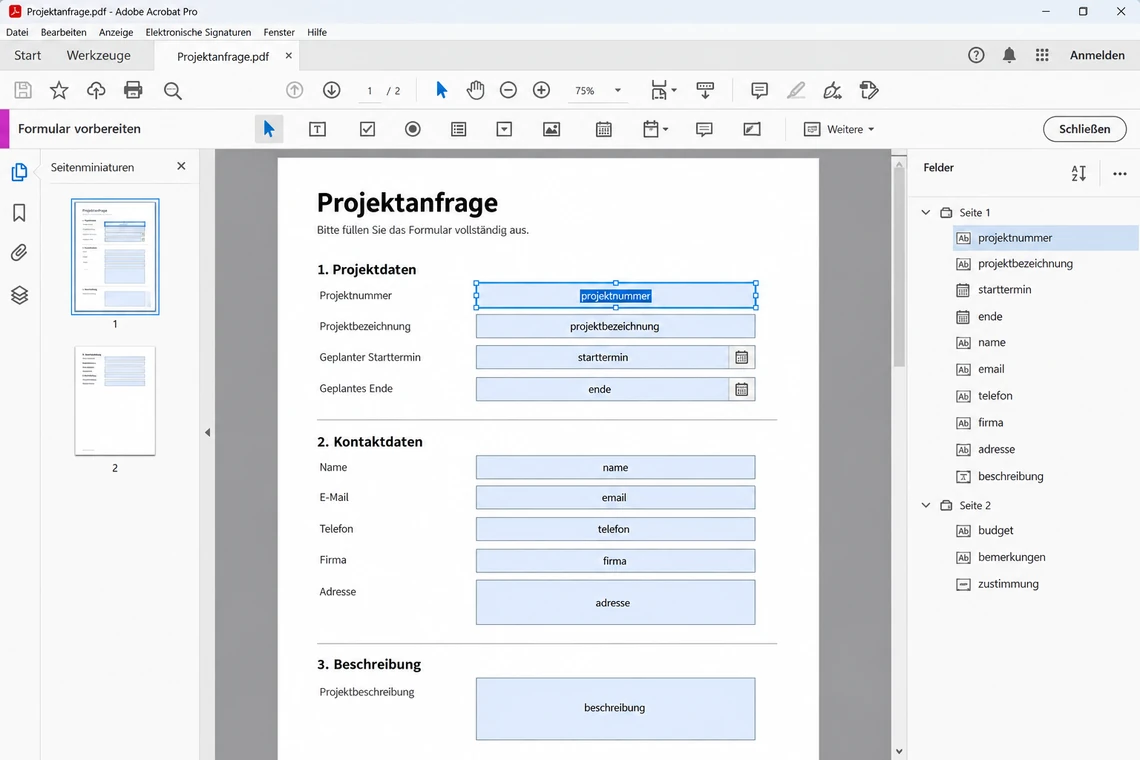Open the Layers side panel
Screen dimensions: 1140x760
(20, 295)
